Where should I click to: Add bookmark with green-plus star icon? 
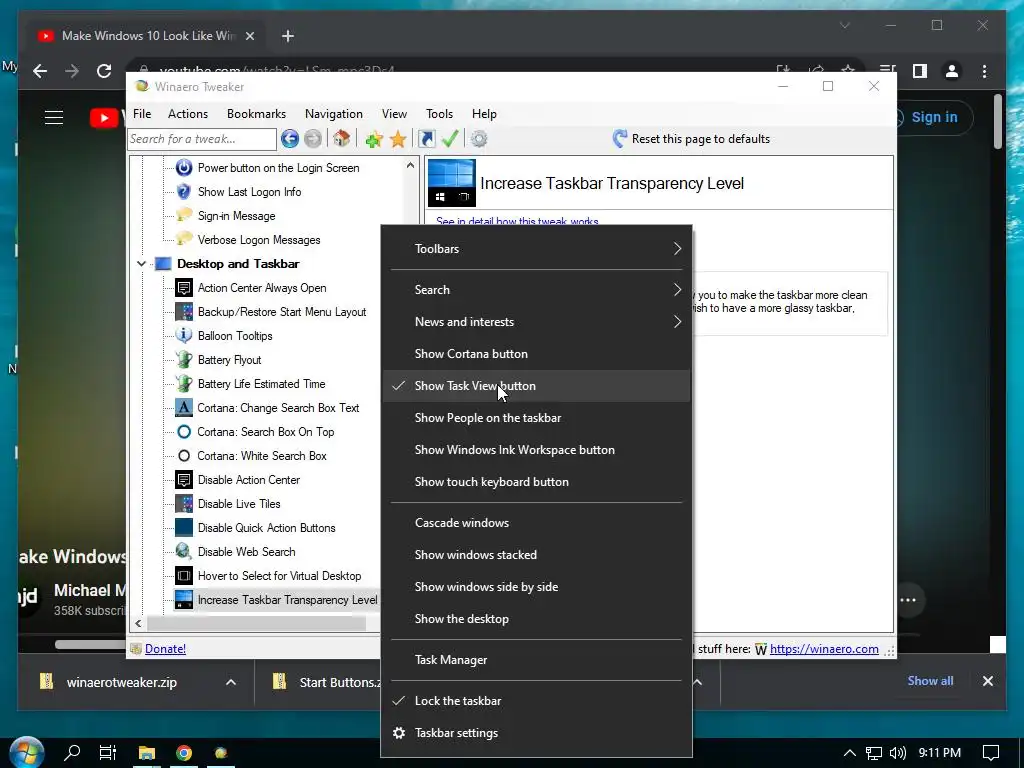pyautogui.click(x=374, y=138)
